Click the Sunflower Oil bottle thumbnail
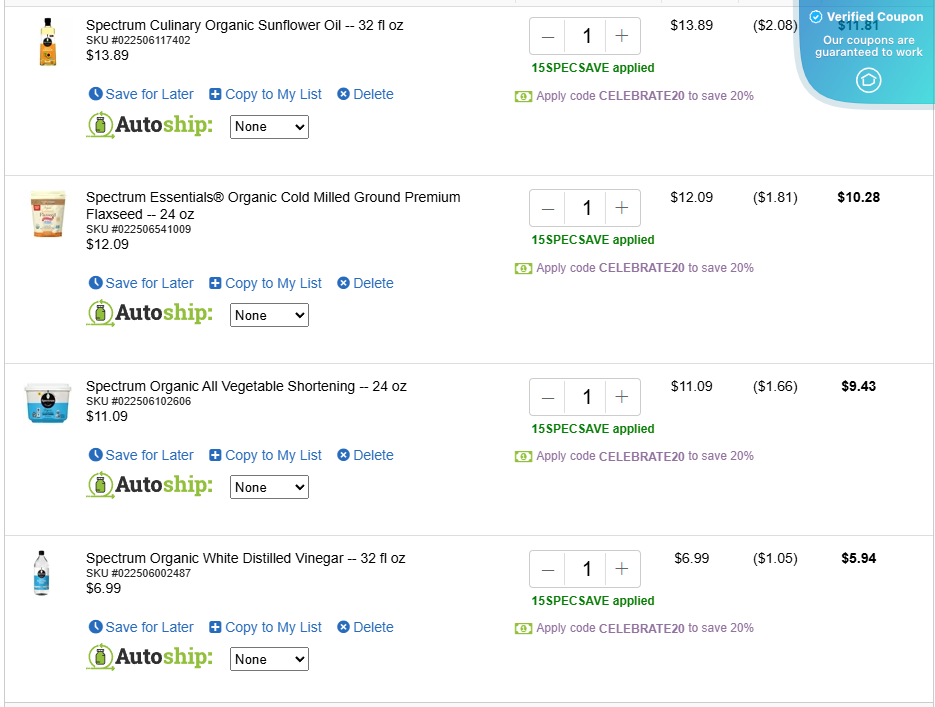This screenshot has height=707, width=935. click(x=47, y=42)
